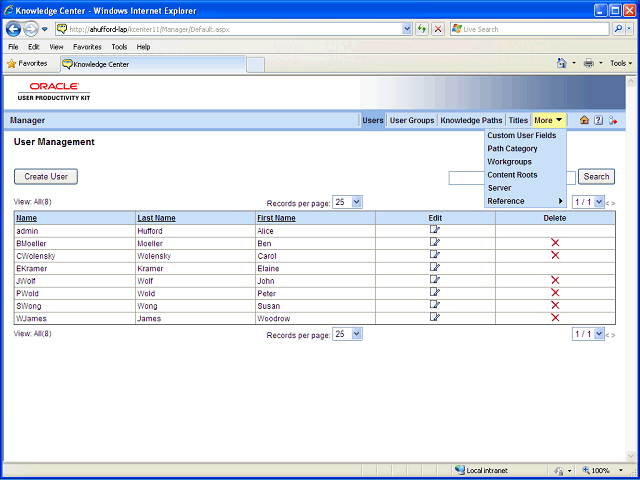Click the Live Search input field
Image resolution: width=640 pixels, height=480 pixels.
point(530,29)
